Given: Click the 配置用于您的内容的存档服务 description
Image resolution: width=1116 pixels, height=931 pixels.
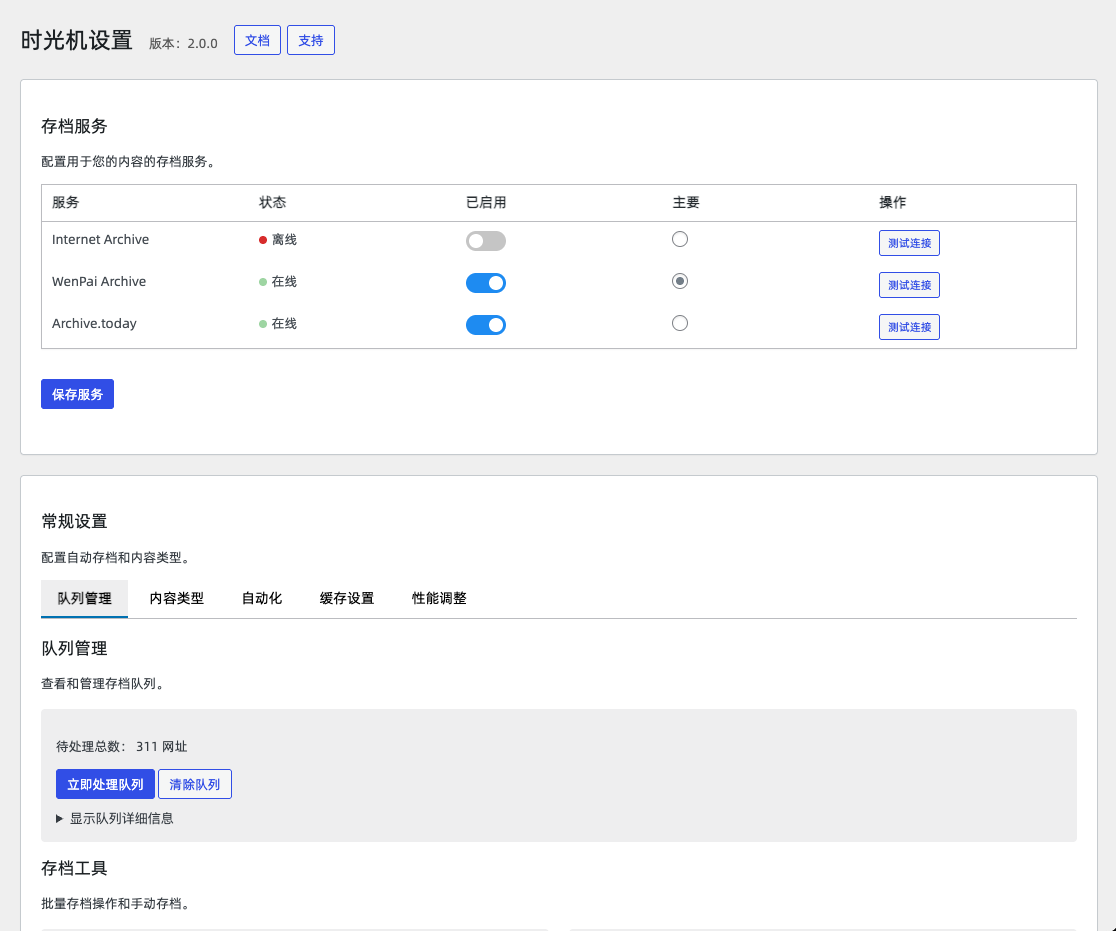Looking at the screenshot, I should (x=128, y=162).
